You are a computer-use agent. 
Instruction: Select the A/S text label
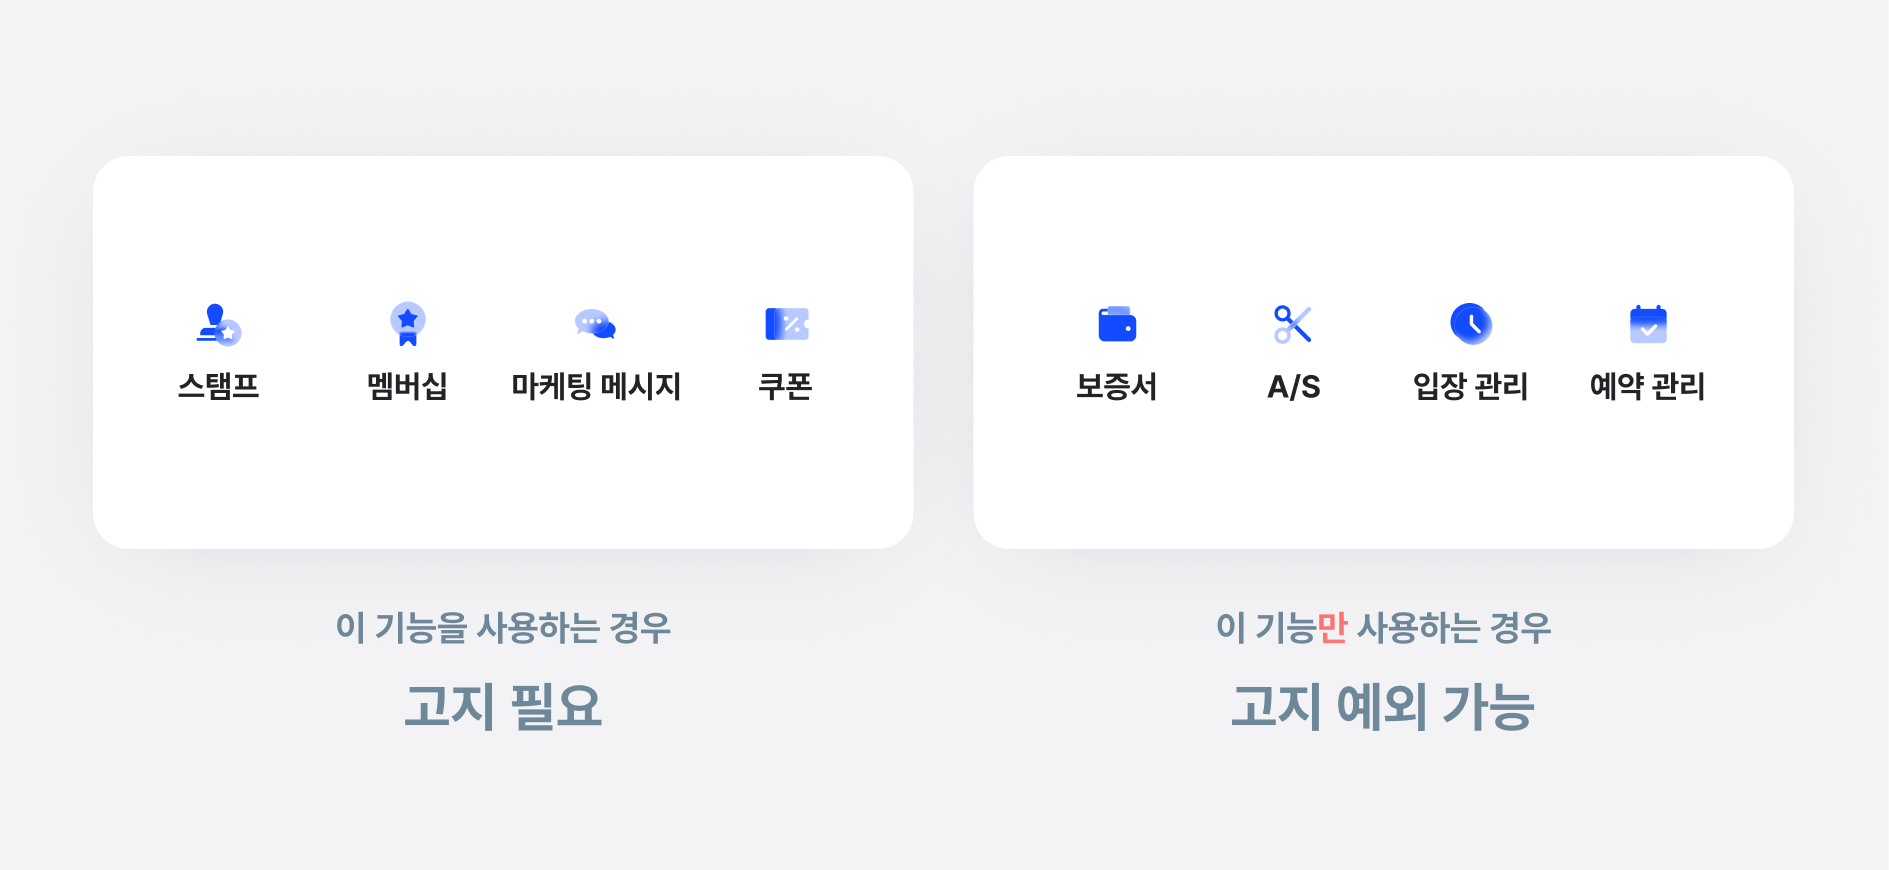(1294, 387)
